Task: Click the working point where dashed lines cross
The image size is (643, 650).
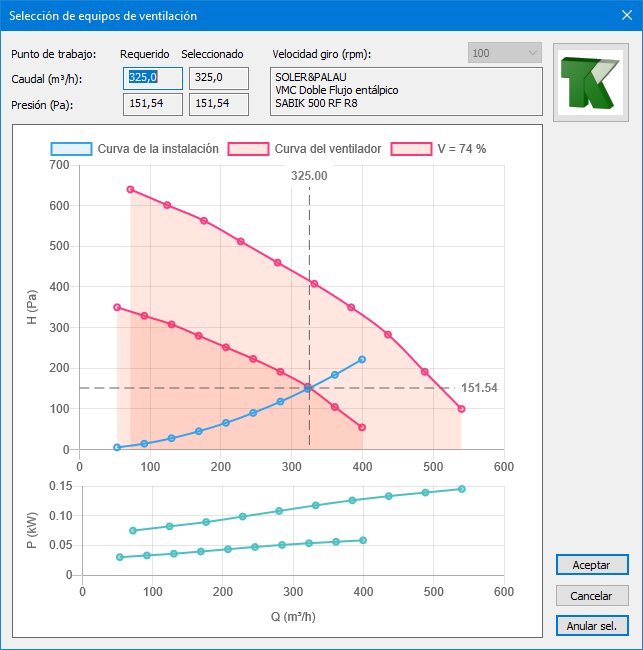Action: click(x=309, y=388)
